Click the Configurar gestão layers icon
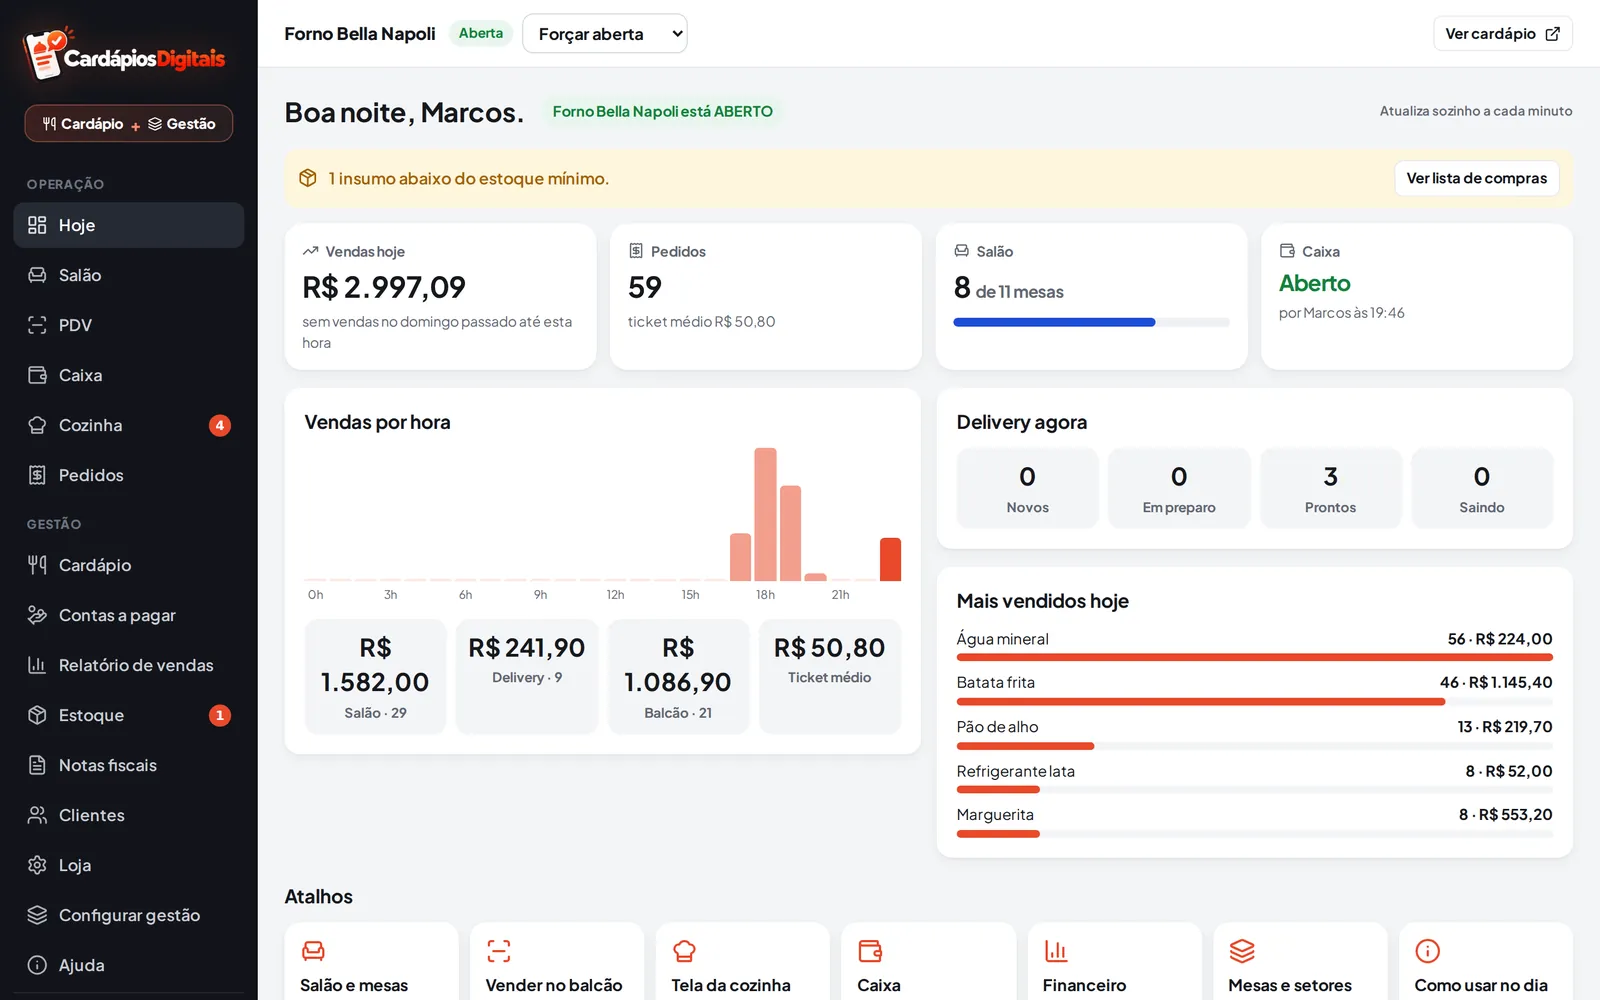1600x1000 pixels. pyautogui.click(x=37, y=915)
